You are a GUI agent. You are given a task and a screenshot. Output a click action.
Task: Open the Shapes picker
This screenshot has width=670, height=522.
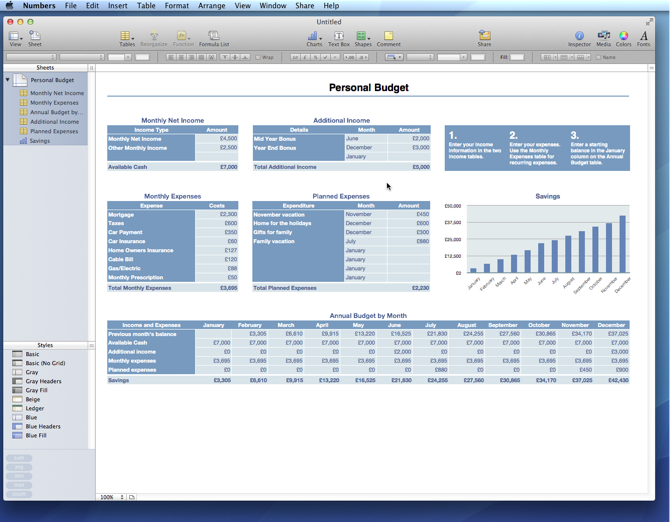pyautogui.click(x=363, y=38)
